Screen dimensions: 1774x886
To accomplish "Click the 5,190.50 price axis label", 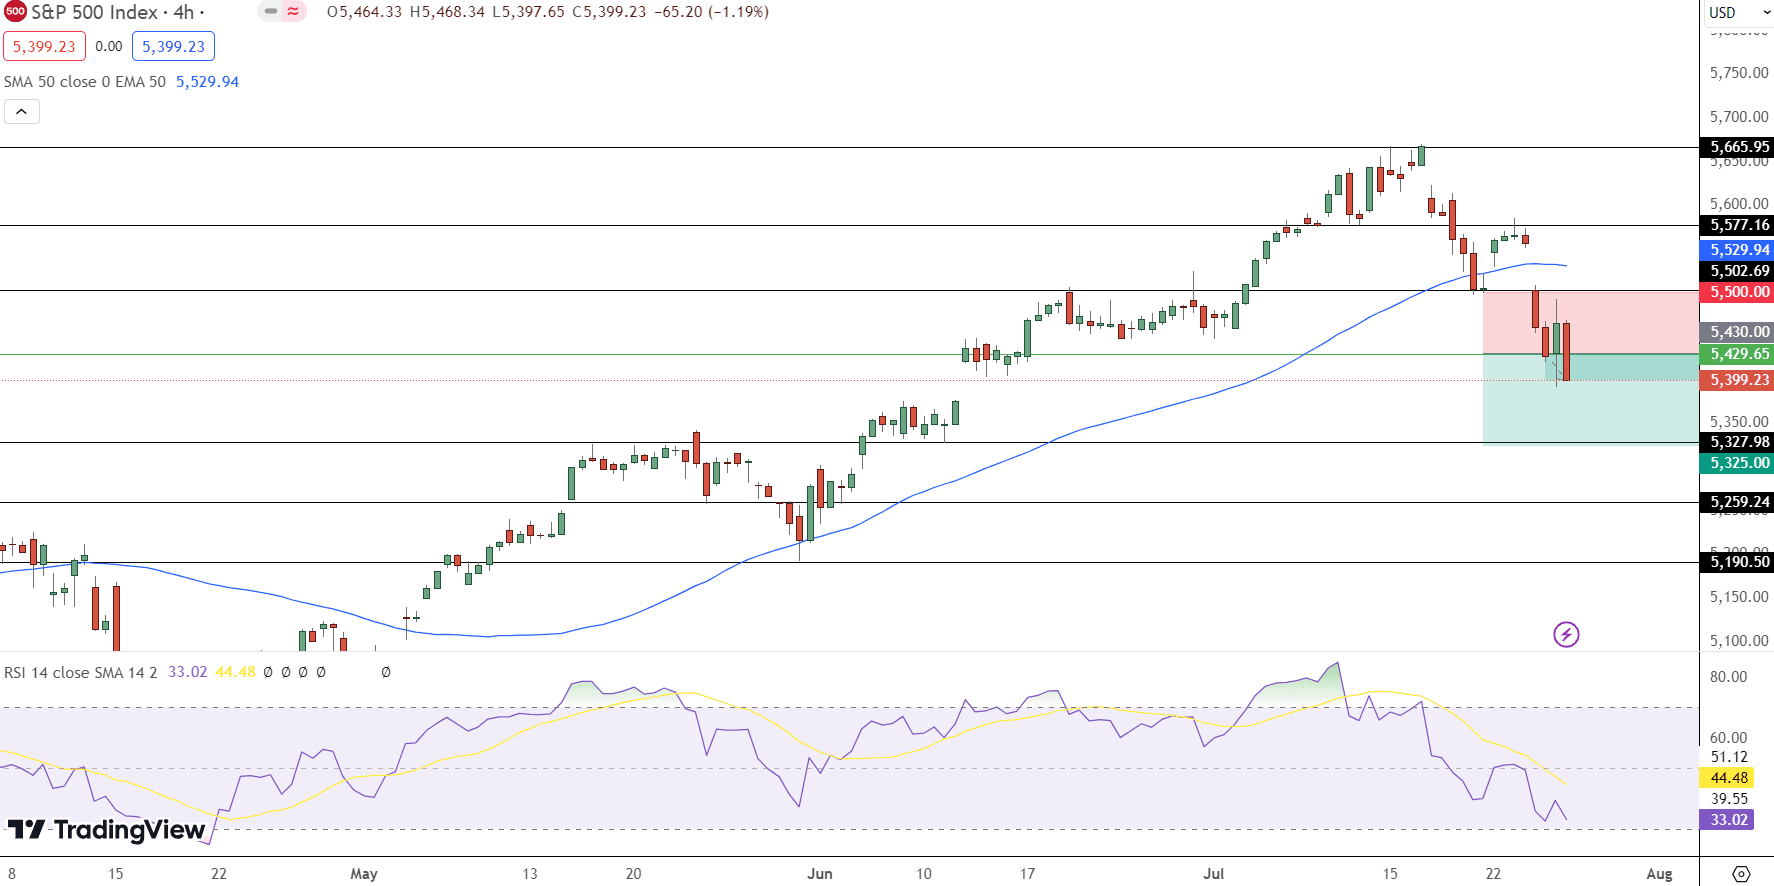I will [1736, 562].
